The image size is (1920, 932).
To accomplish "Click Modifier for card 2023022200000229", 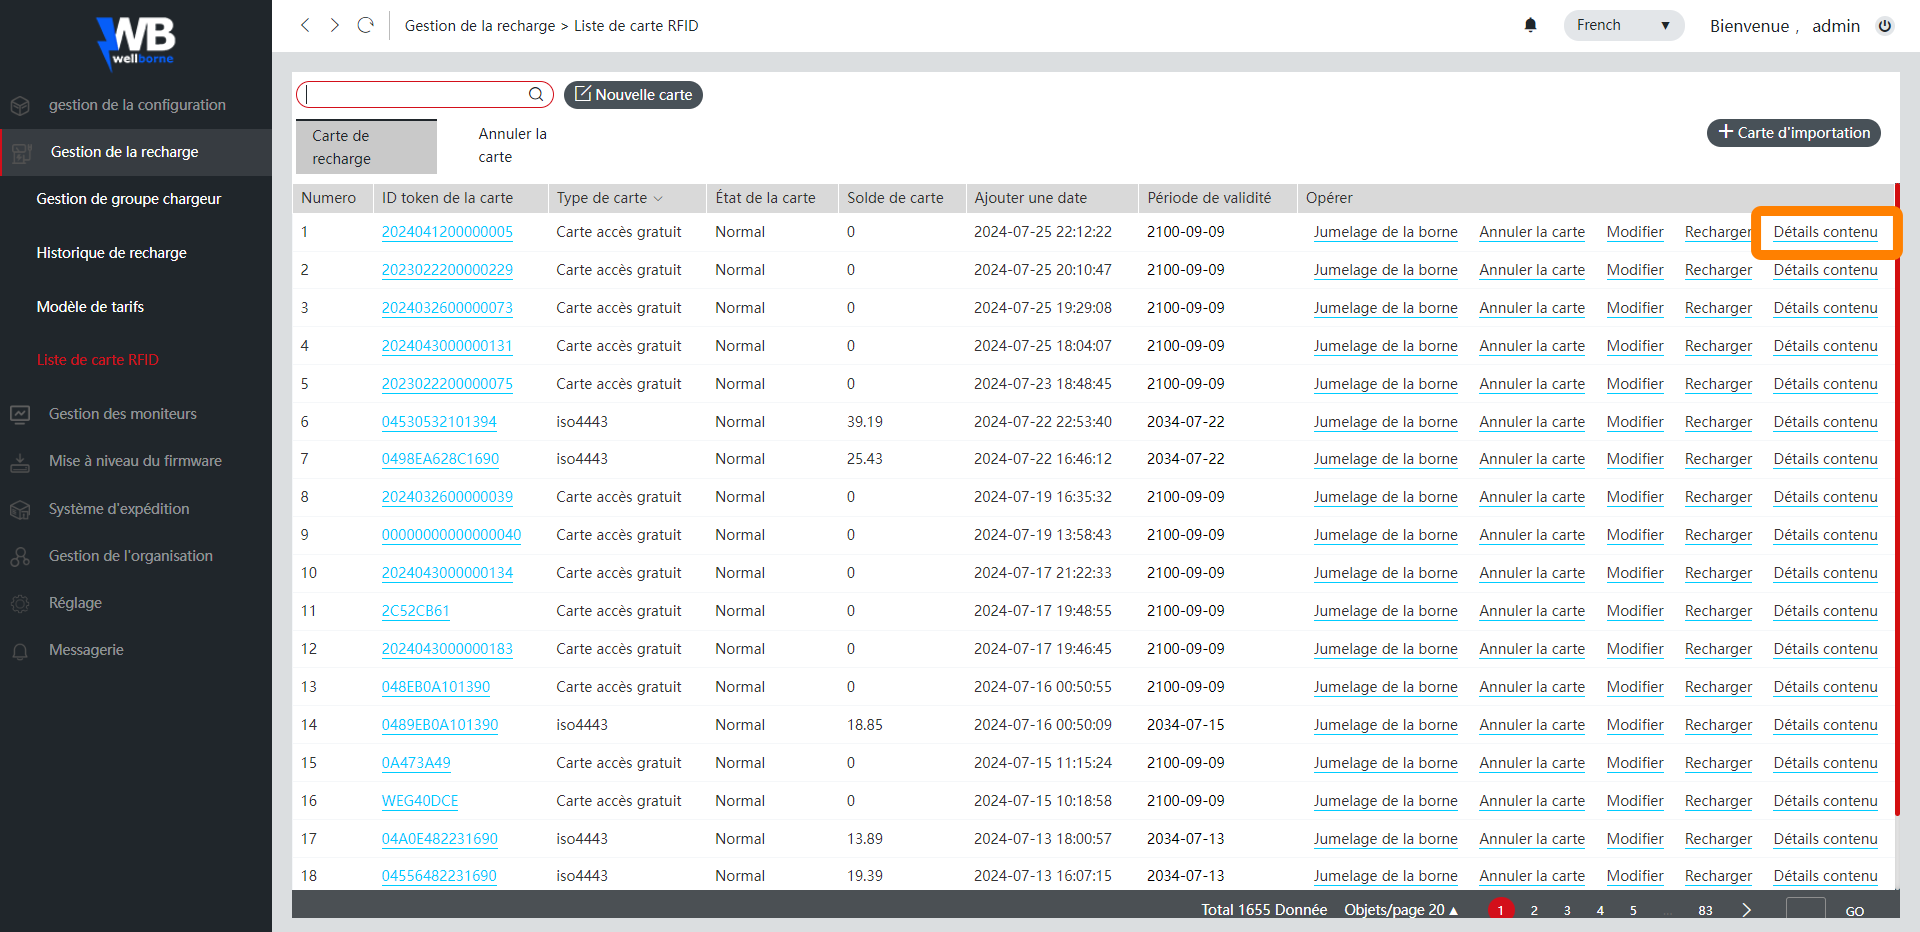I will (x=1635, y=270).
